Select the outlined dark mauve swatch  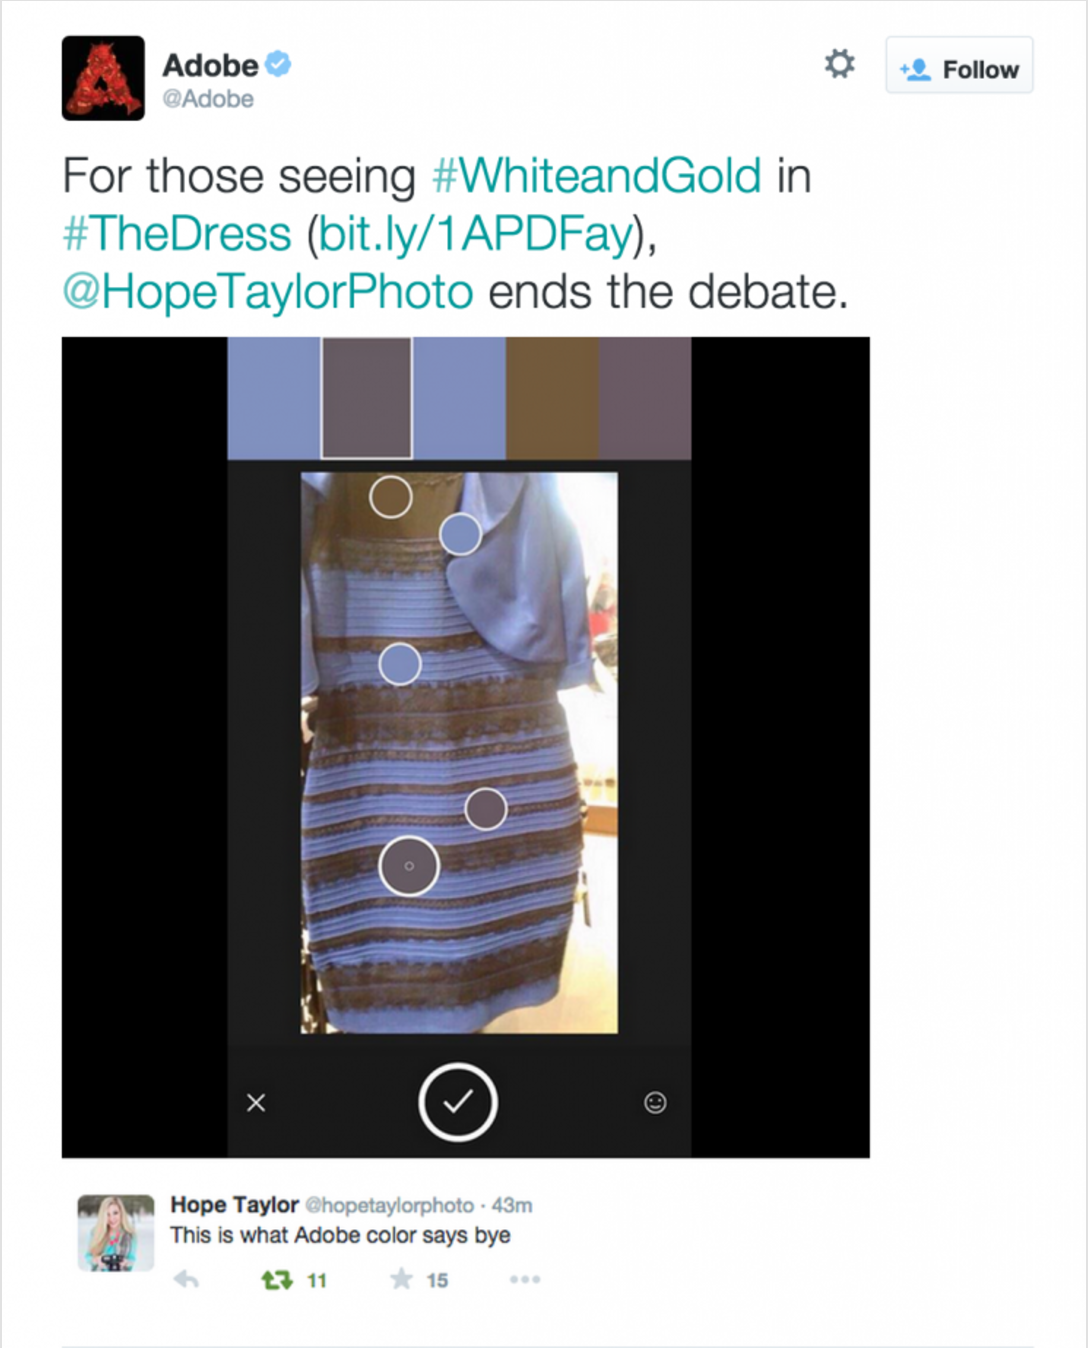(366, 398)
